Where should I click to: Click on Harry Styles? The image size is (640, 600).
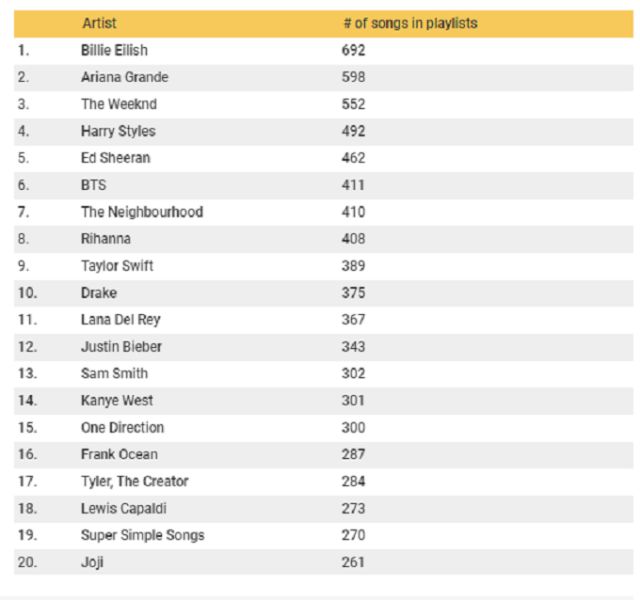pos(118,131)
